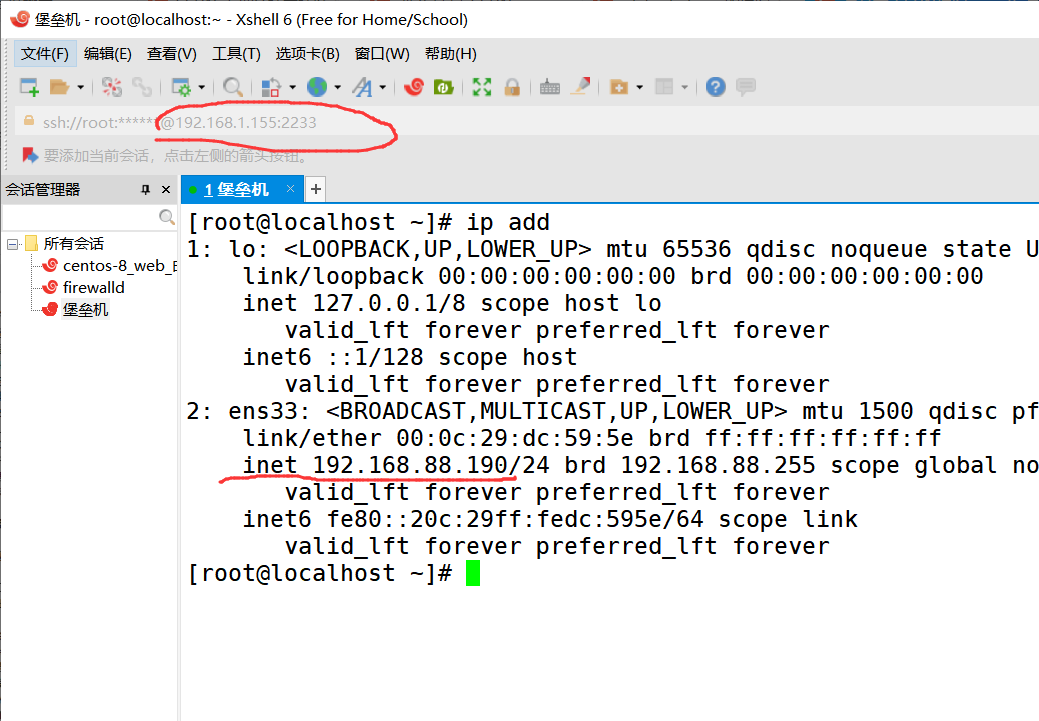Open the 编辑(E) menu
The image size is (1039, 721).
(108, 54)
